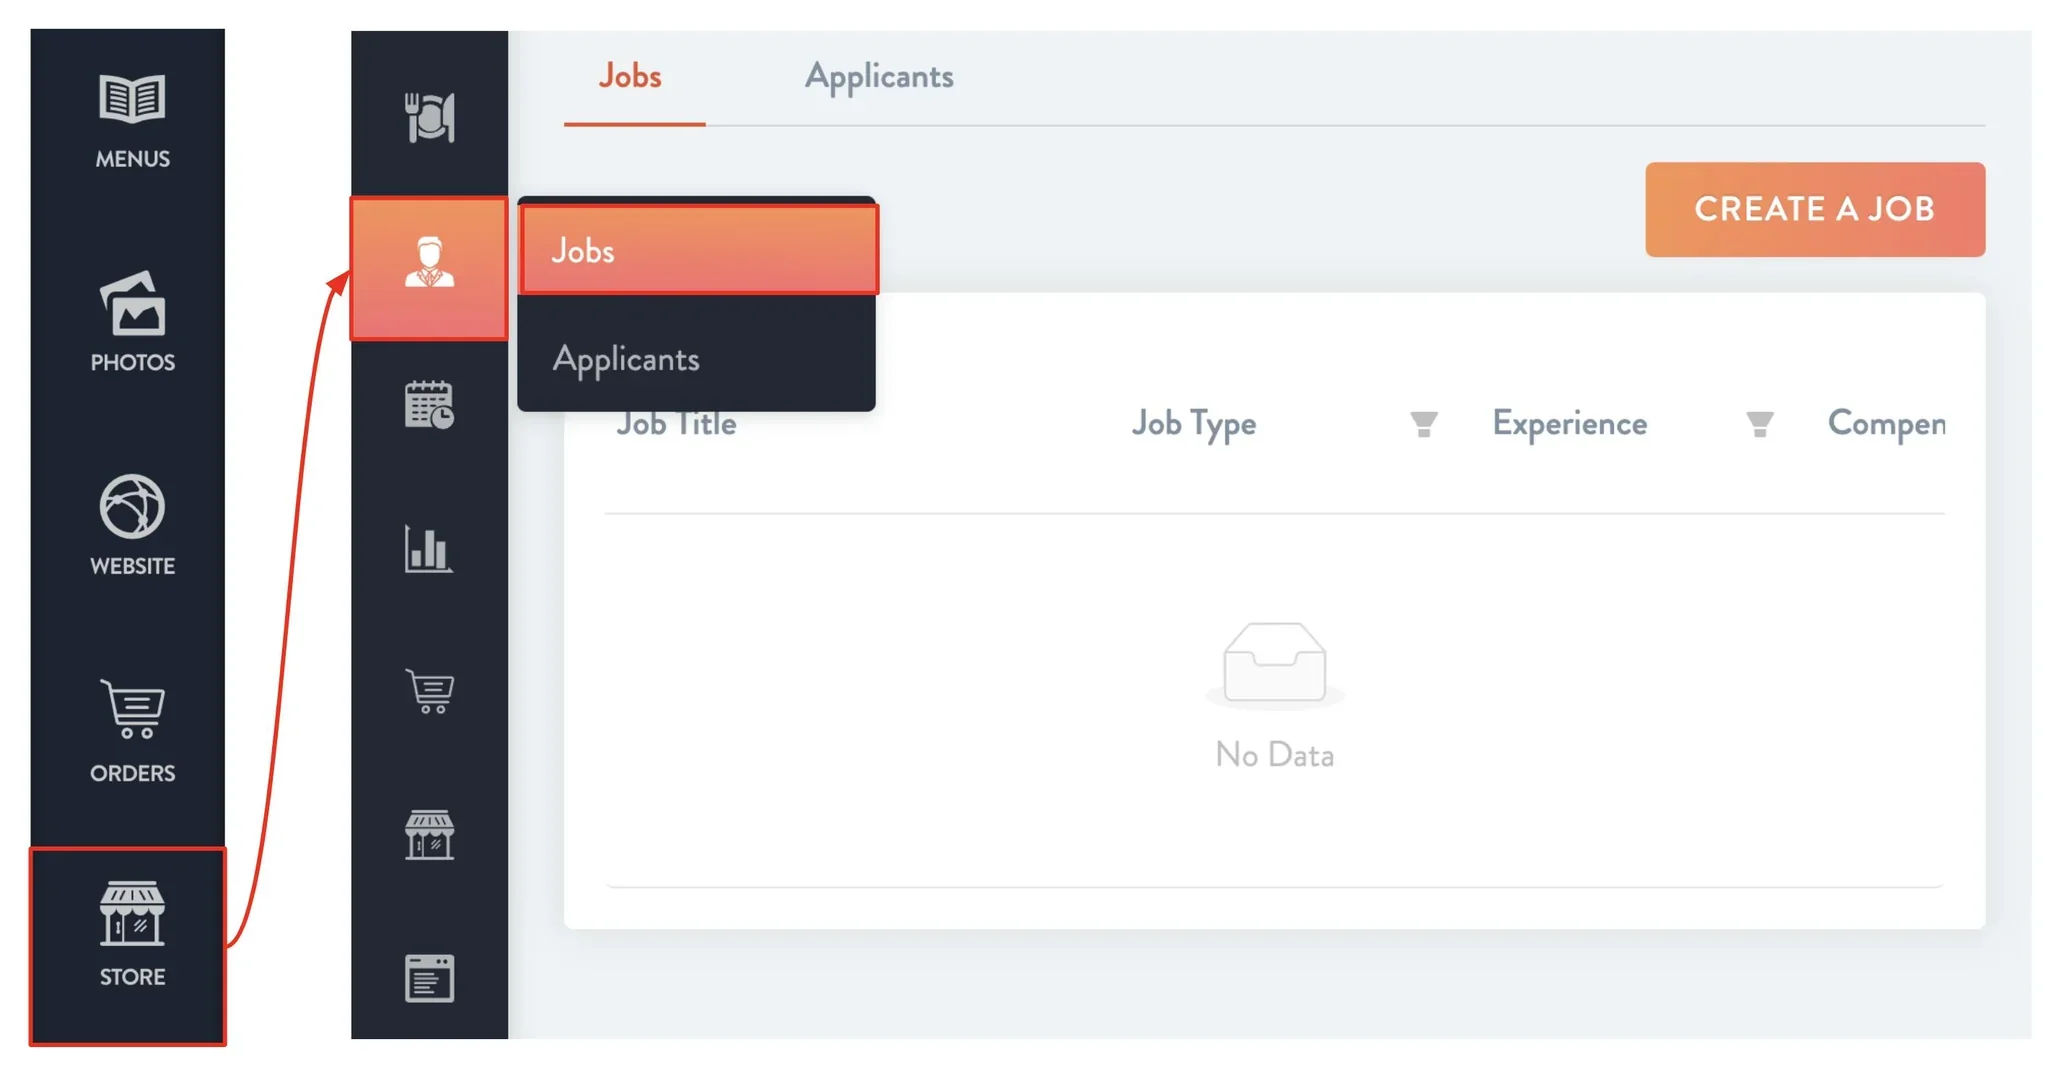The width and height of the screenshot is (2048, 1068).
Task: Filter the Experience column
Action: (x=1759, y=424)
